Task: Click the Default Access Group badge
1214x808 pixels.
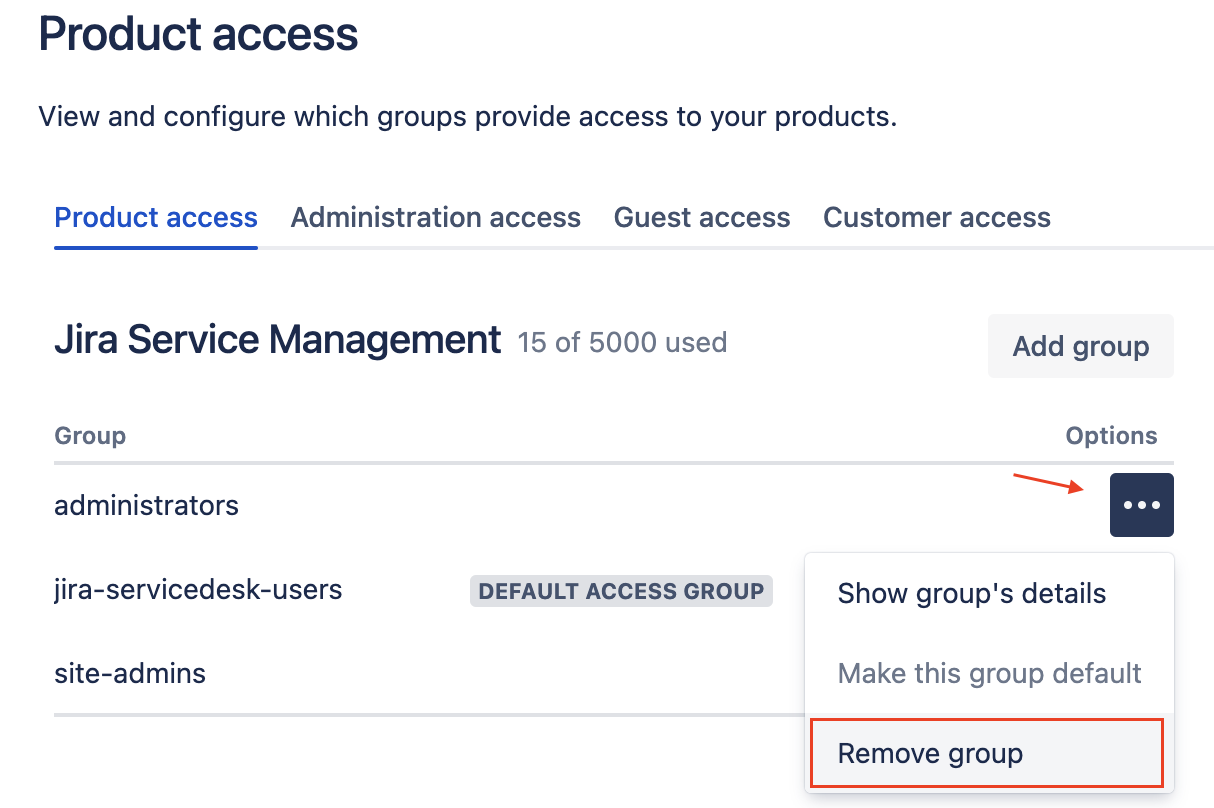Action: (x=621, y=591)
